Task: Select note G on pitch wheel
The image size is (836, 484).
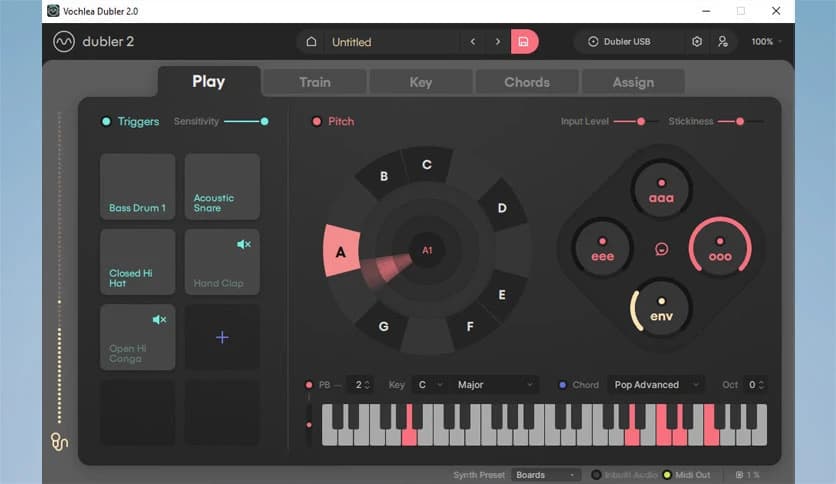Action: (383, 326)
